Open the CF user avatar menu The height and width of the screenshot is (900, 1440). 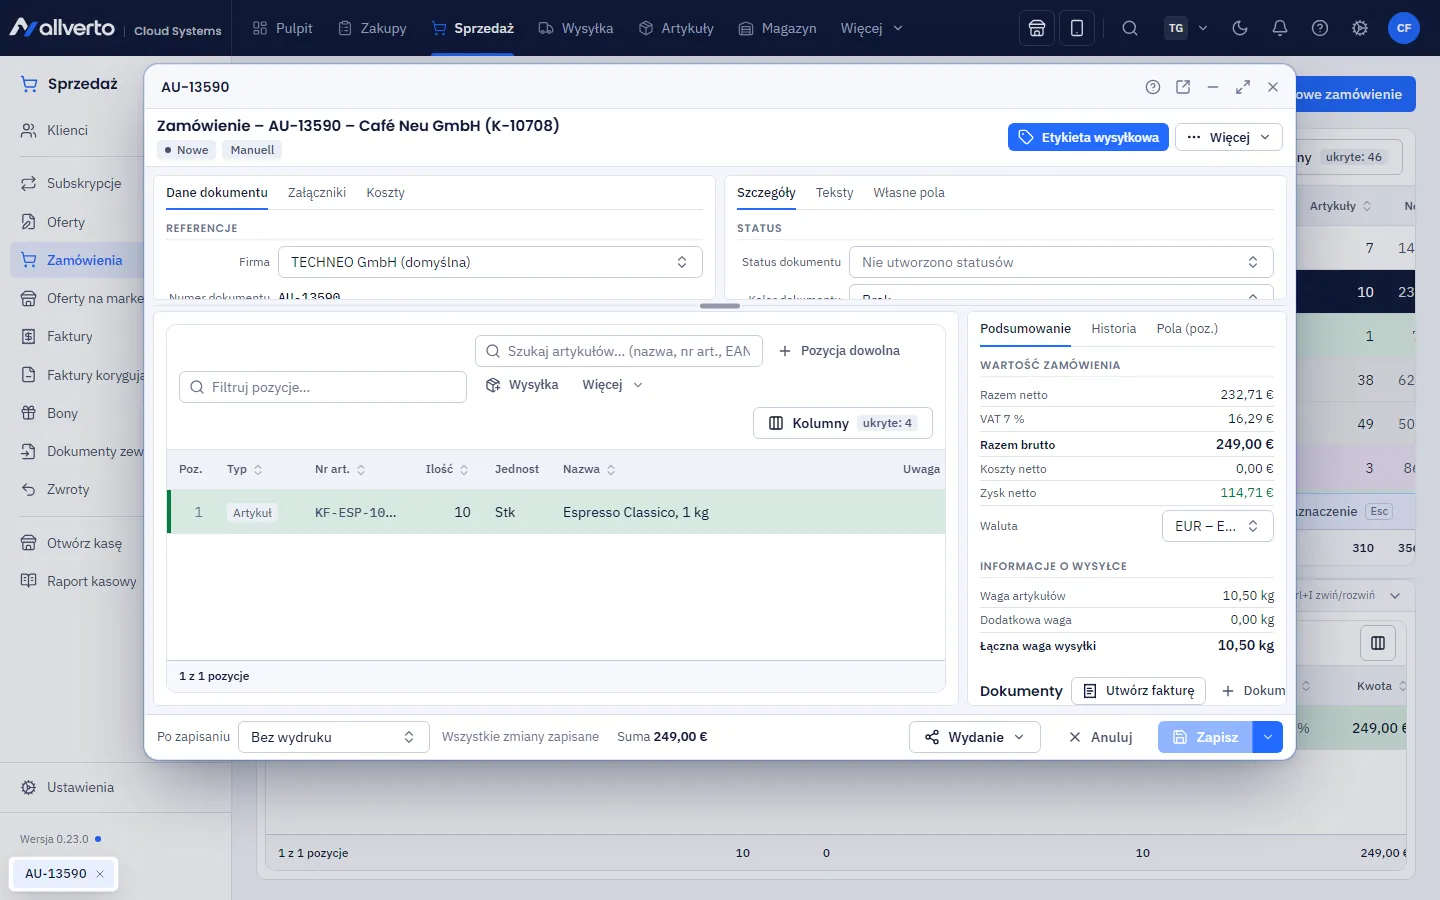coord(1404,28)
